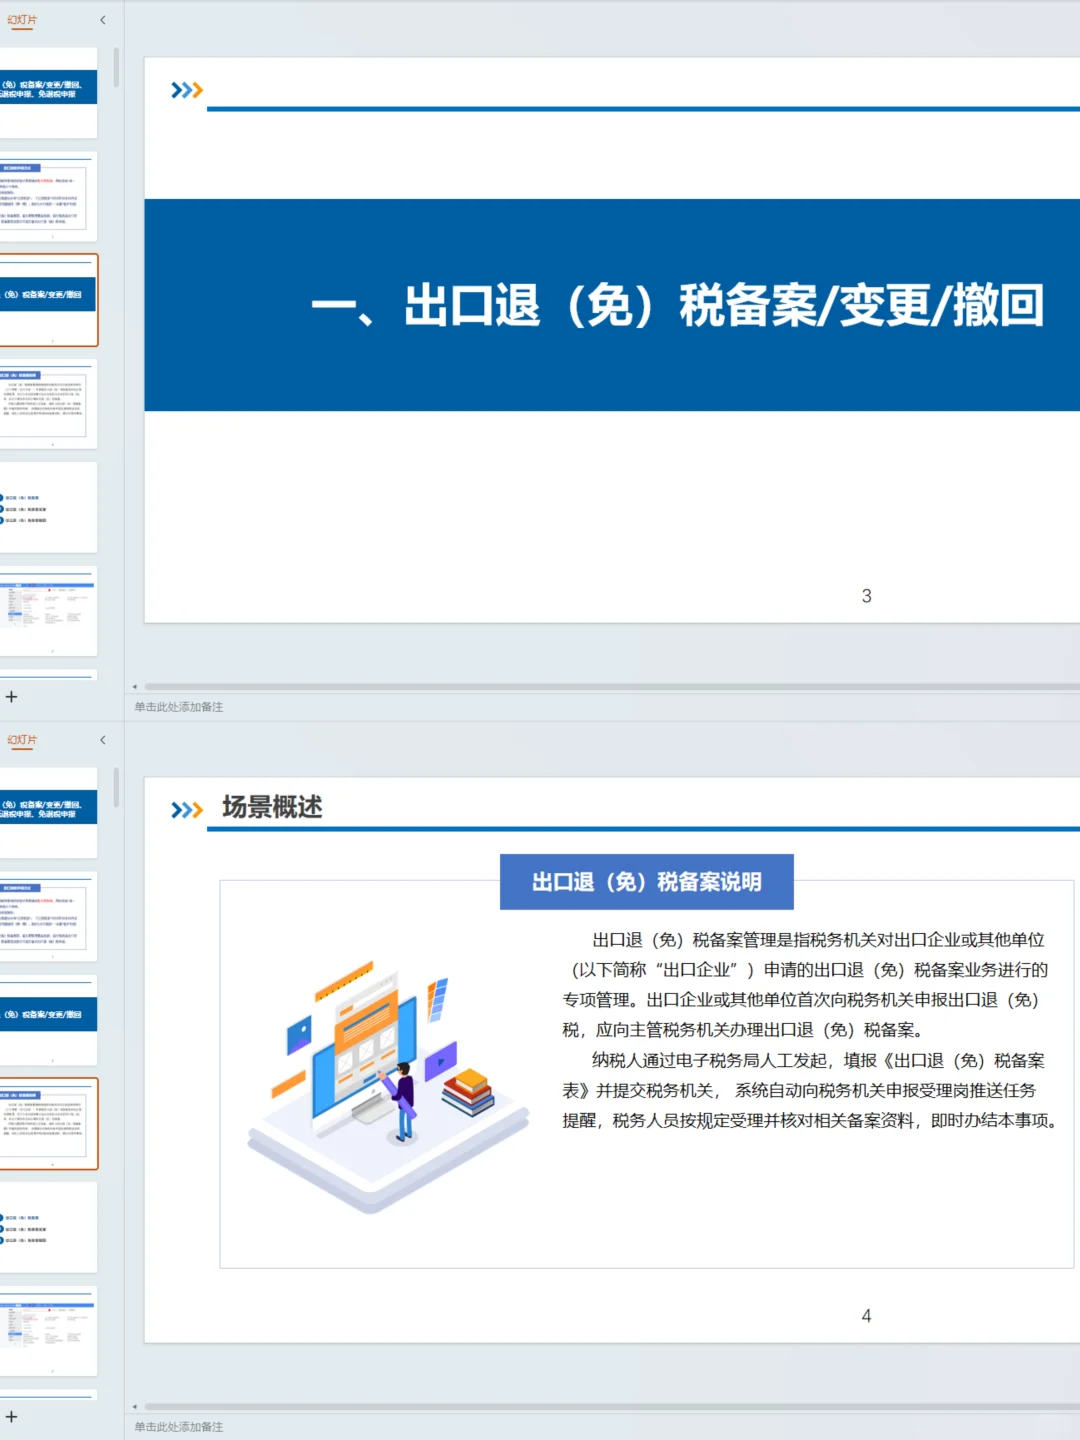Switch to the top 幻灯片 slides tab
1080x1440 pixels.
22,18
